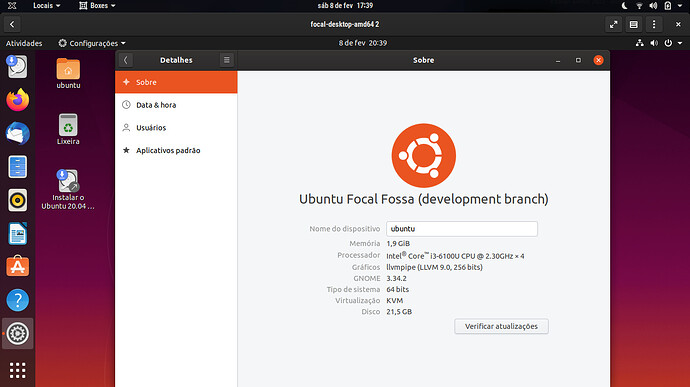Click GNOME version 3.34.2 text
This screenshot has width=690, height=387.
396,278
